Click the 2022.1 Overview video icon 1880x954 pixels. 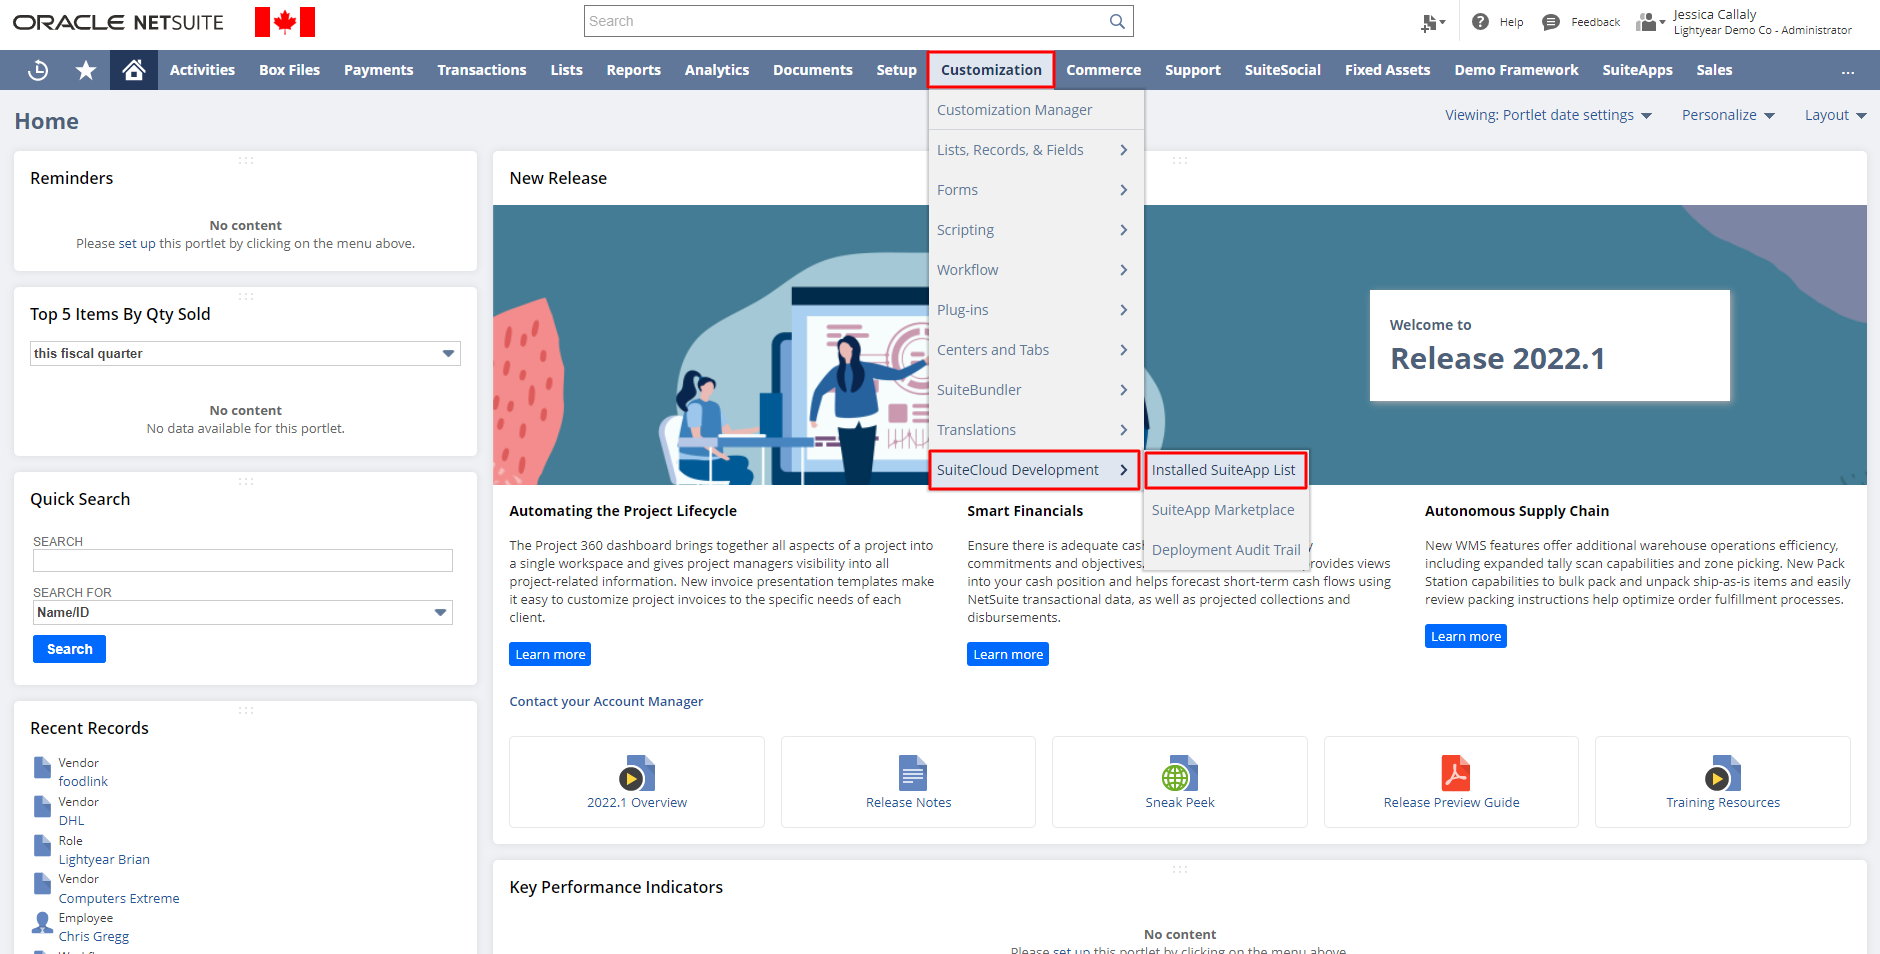pyautogui.click(x=636, y=774)
